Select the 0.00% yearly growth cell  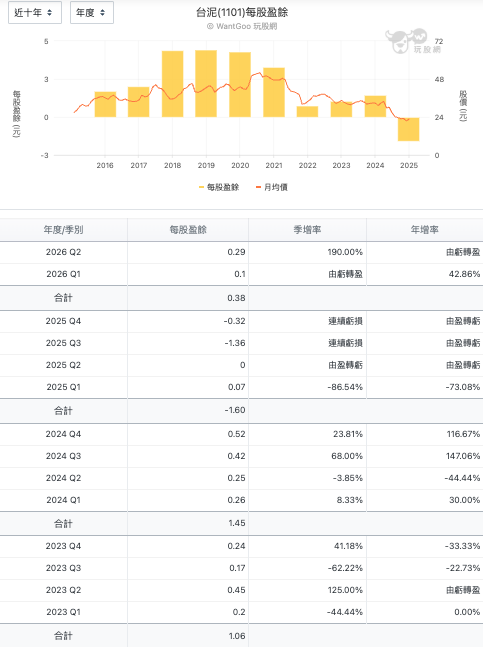(467, 612)
